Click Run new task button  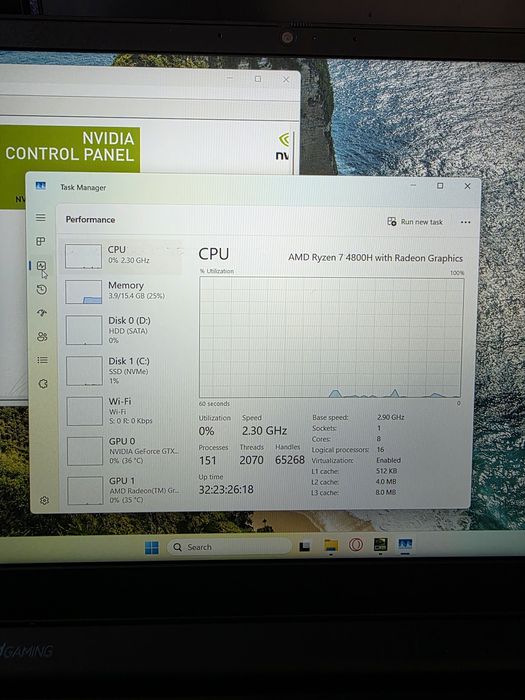(415, 222)
